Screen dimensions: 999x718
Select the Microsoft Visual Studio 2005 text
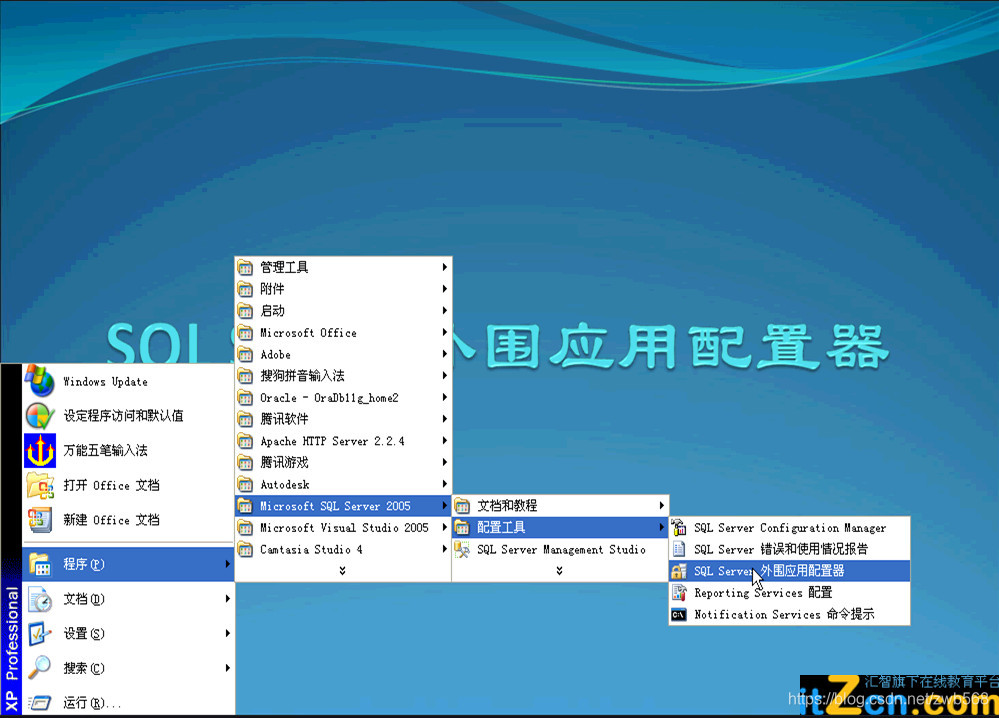pyautogui.click(x=344, y=528)
